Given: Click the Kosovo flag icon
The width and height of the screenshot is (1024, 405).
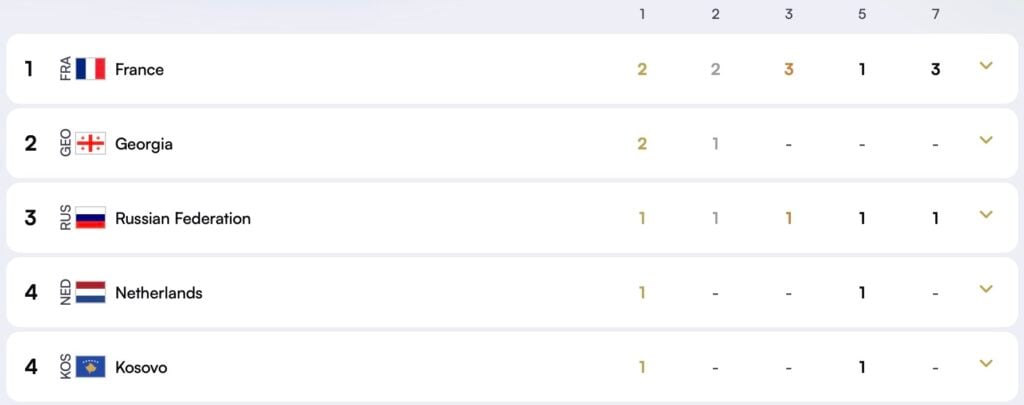Looking at the screenshot, I should pos(90,367).
